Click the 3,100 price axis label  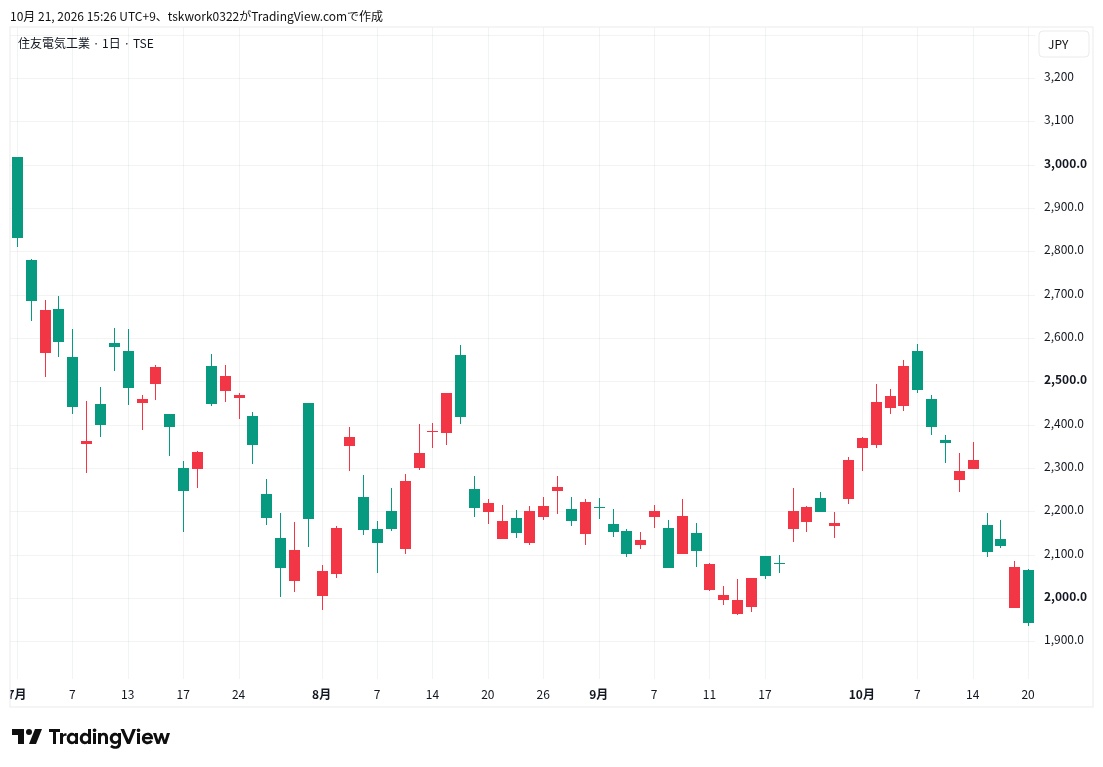coord(1059,120)
